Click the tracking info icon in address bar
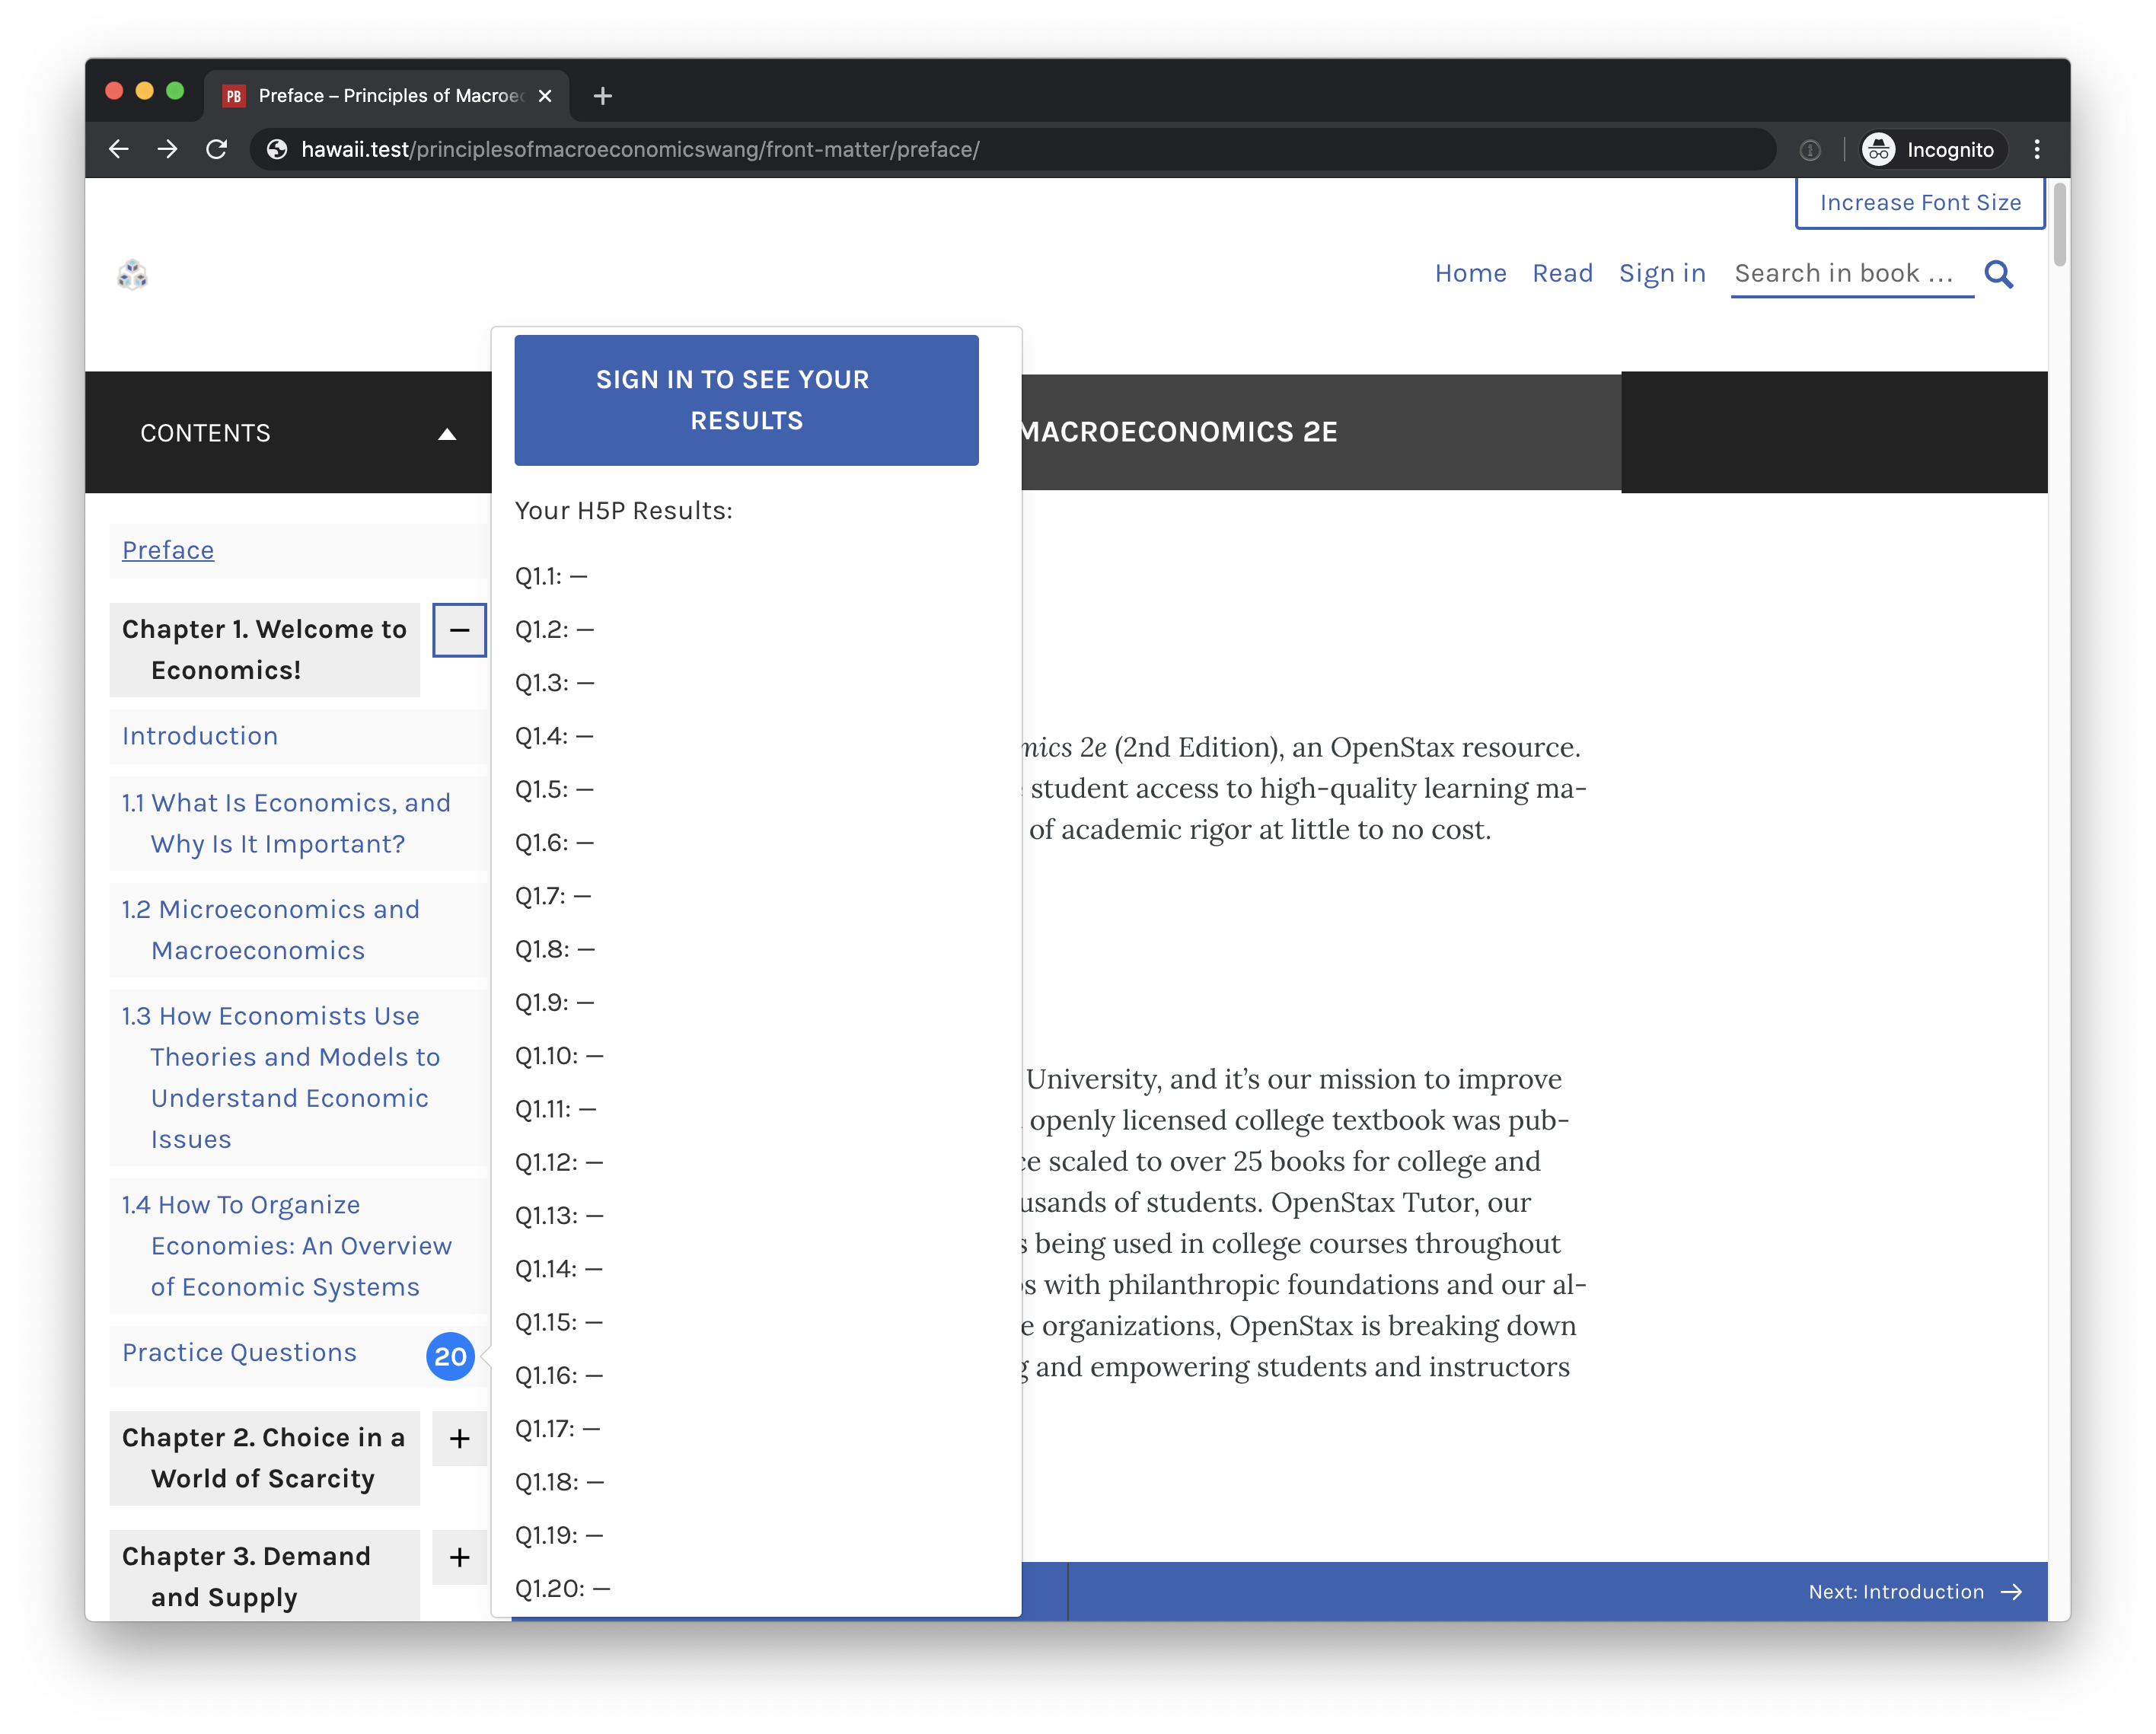This screenshot has height=1734, width=2156. [1809, 150]
